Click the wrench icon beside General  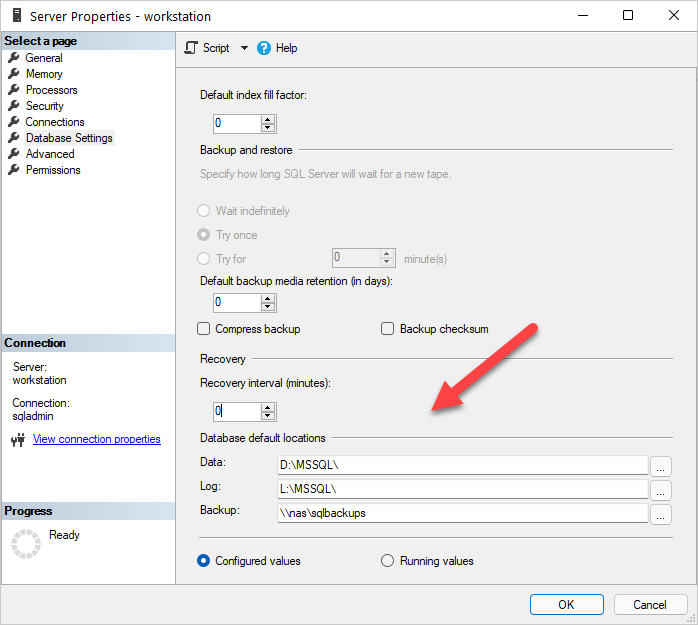(14, 57)
